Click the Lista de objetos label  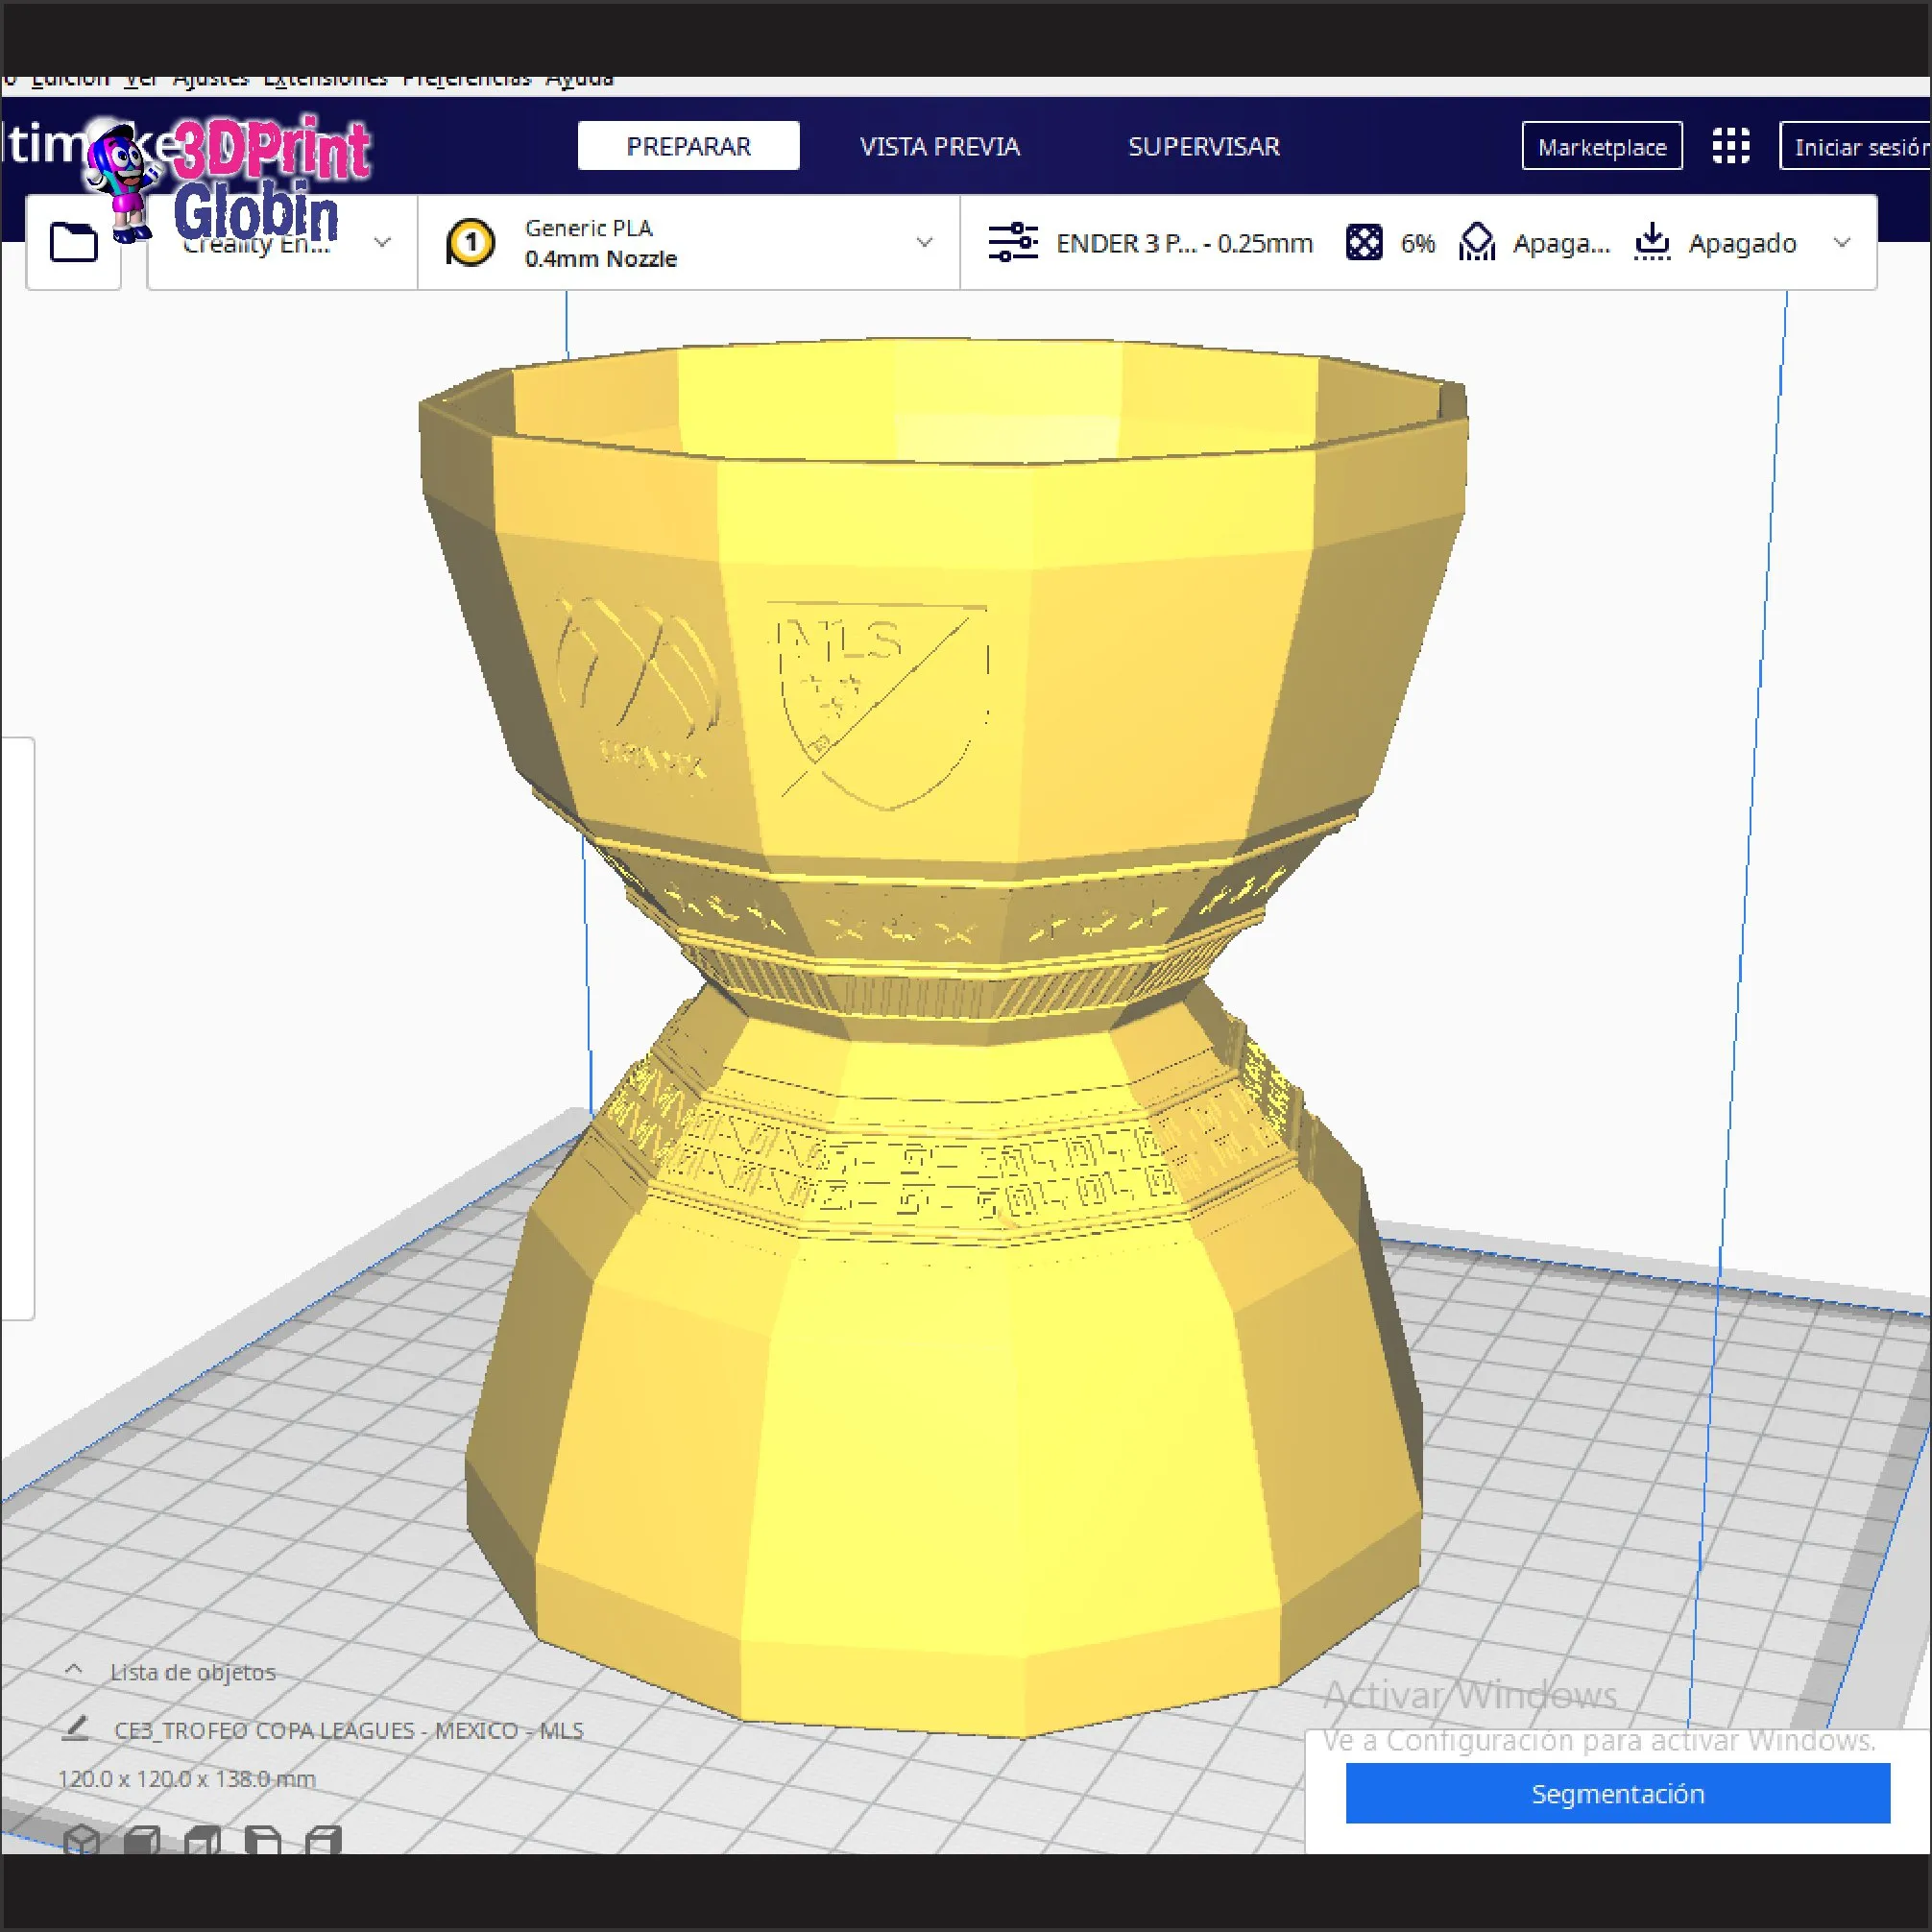click(193, 1672)
